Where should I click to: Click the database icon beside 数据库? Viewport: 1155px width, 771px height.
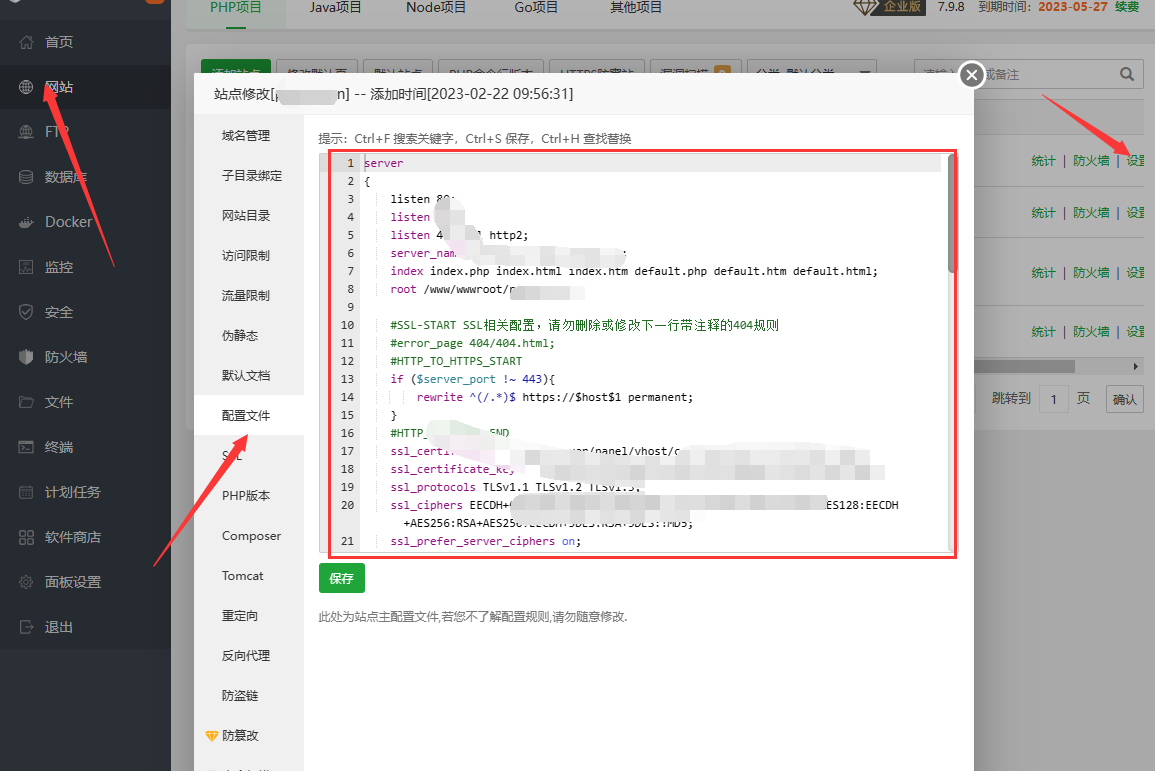26,177
